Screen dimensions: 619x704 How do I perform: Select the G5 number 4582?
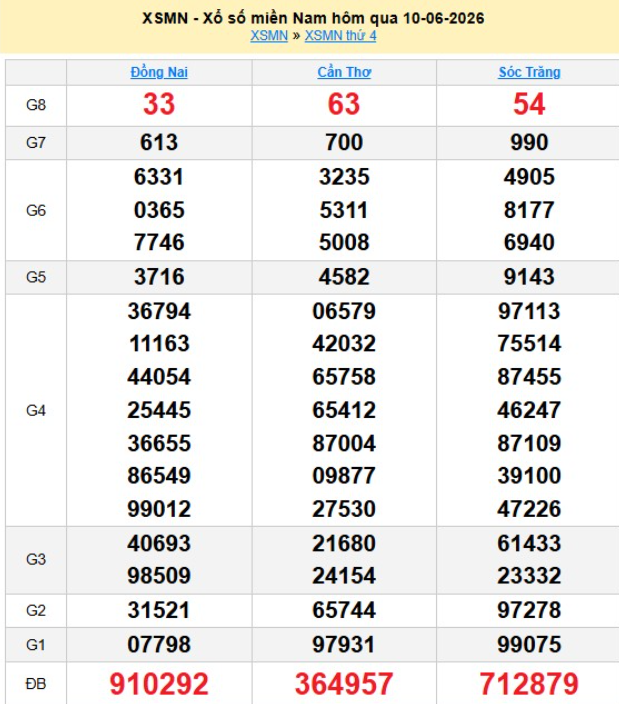(344, 277)
